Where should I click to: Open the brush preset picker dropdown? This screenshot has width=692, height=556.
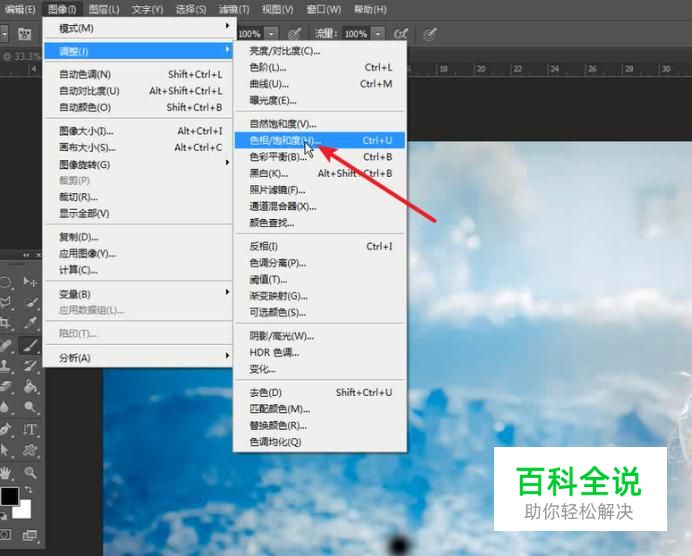(x=4, y=34)
